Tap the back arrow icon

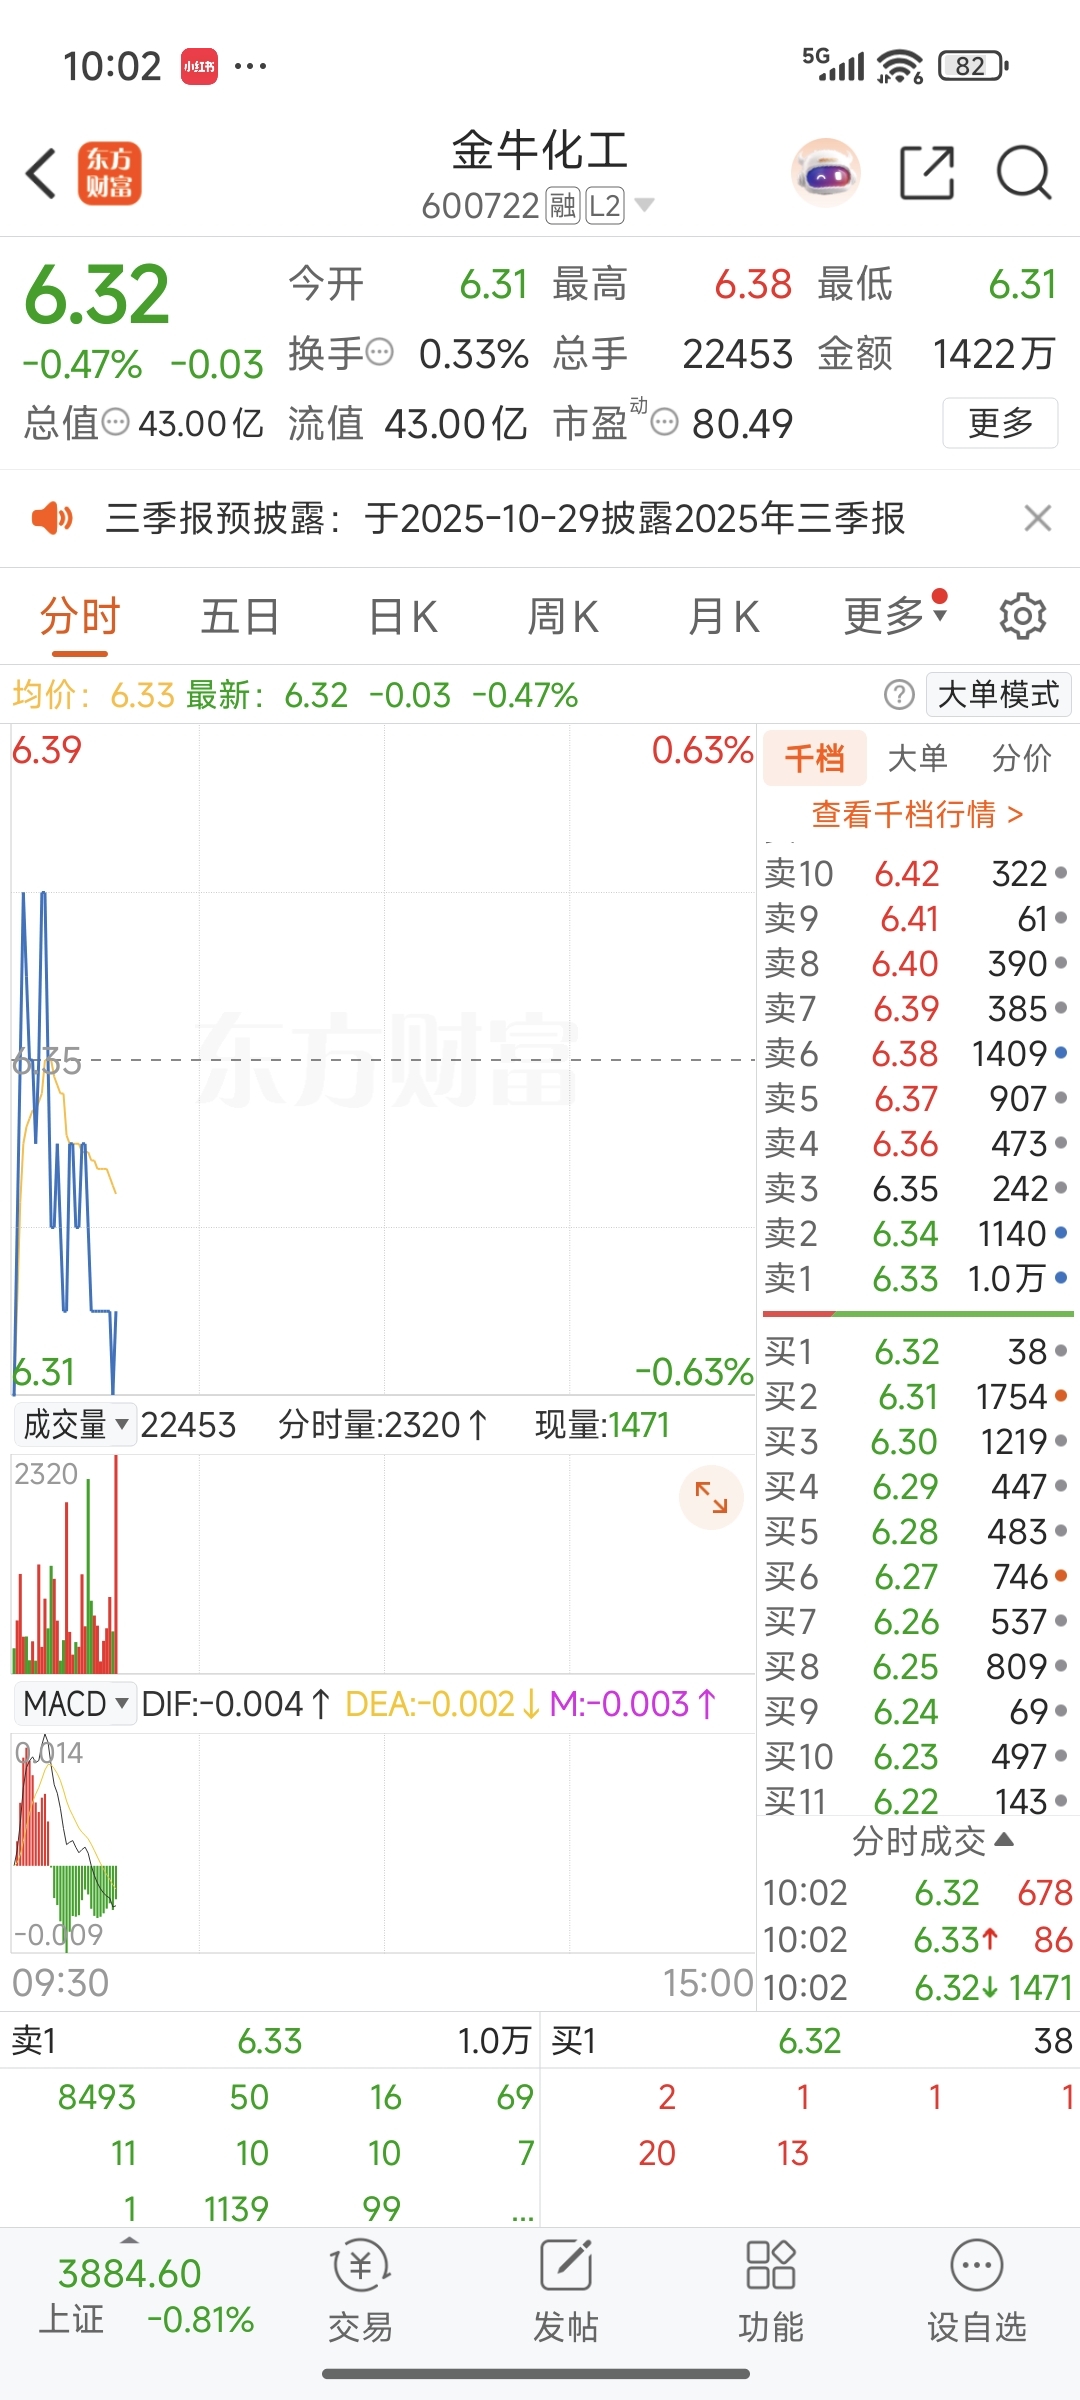41,174
